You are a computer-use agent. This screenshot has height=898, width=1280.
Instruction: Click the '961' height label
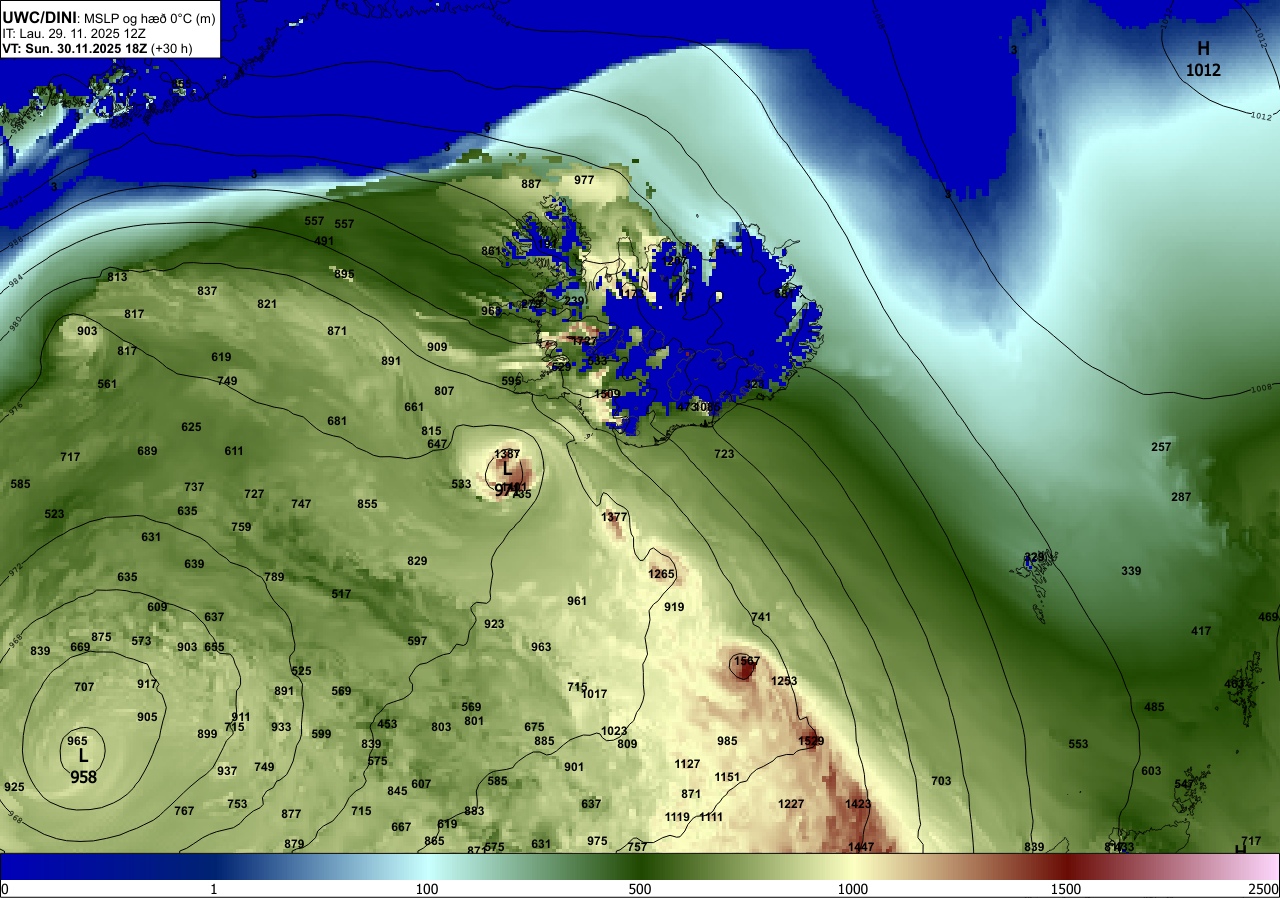click(x=577, y=601)
